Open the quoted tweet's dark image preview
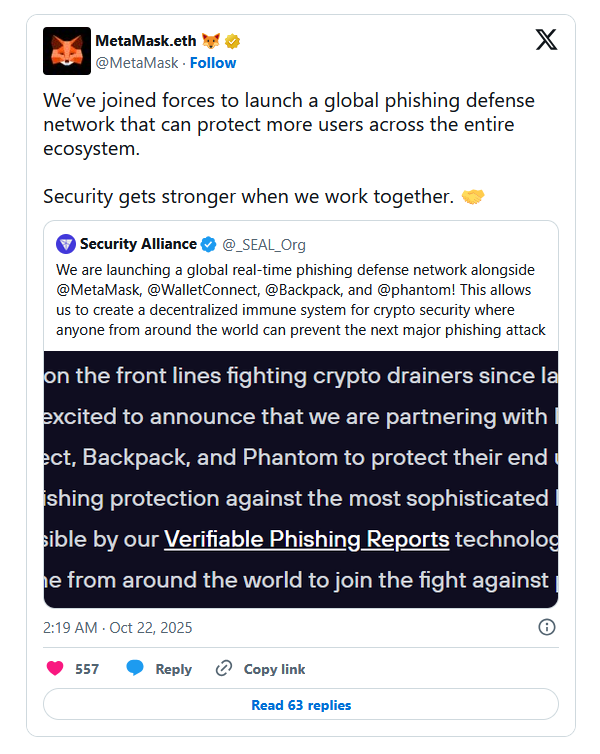Image resolution: width=600 pixels, height=754 pixels. click(300, 478)
